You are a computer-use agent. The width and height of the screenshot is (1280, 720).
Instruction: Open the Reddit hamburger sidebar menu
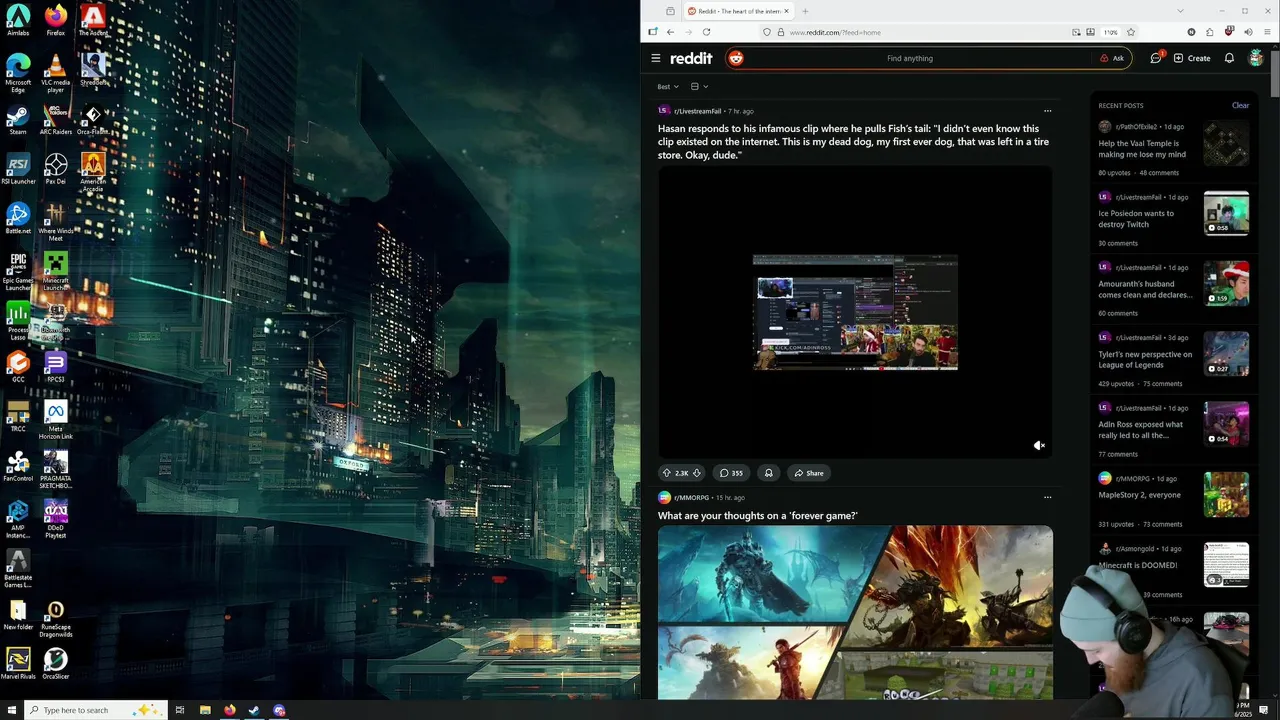pos(656,58)
